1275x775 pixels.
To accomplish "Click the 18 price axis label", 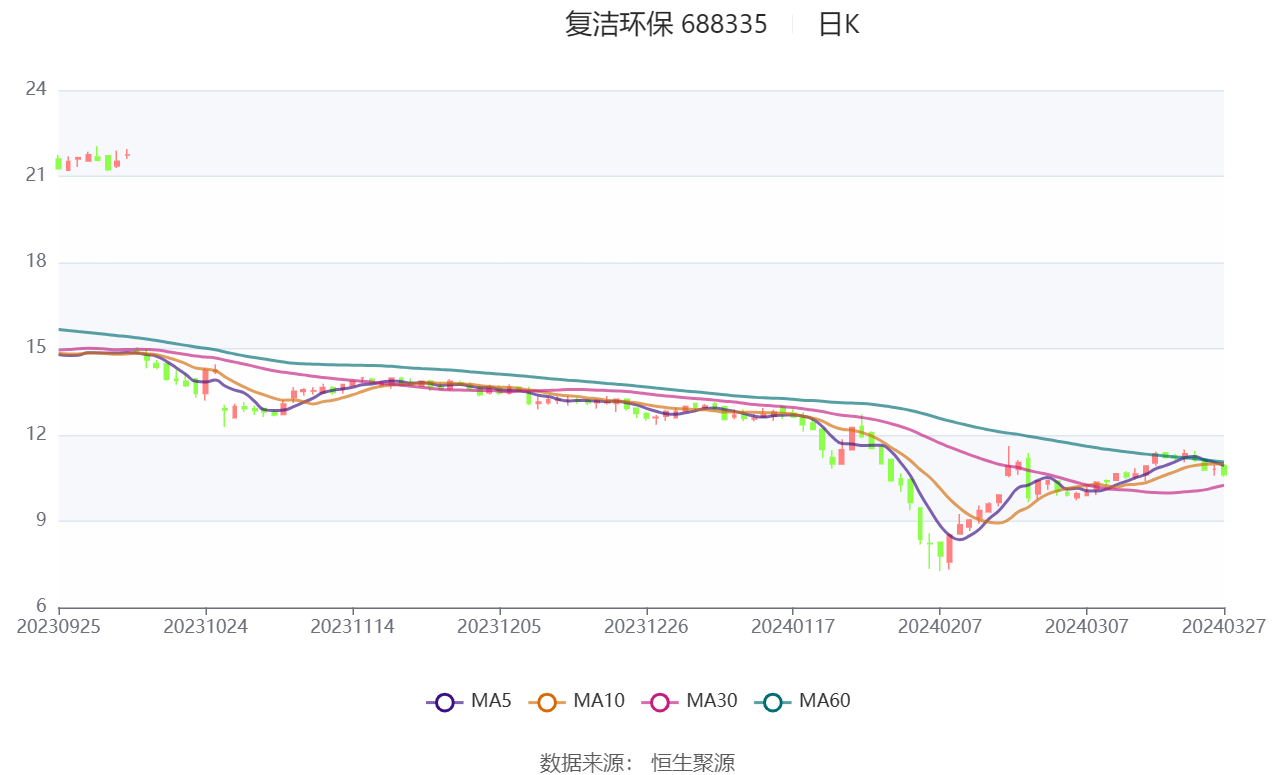I will pyautogui.click(x=36, y=262).
